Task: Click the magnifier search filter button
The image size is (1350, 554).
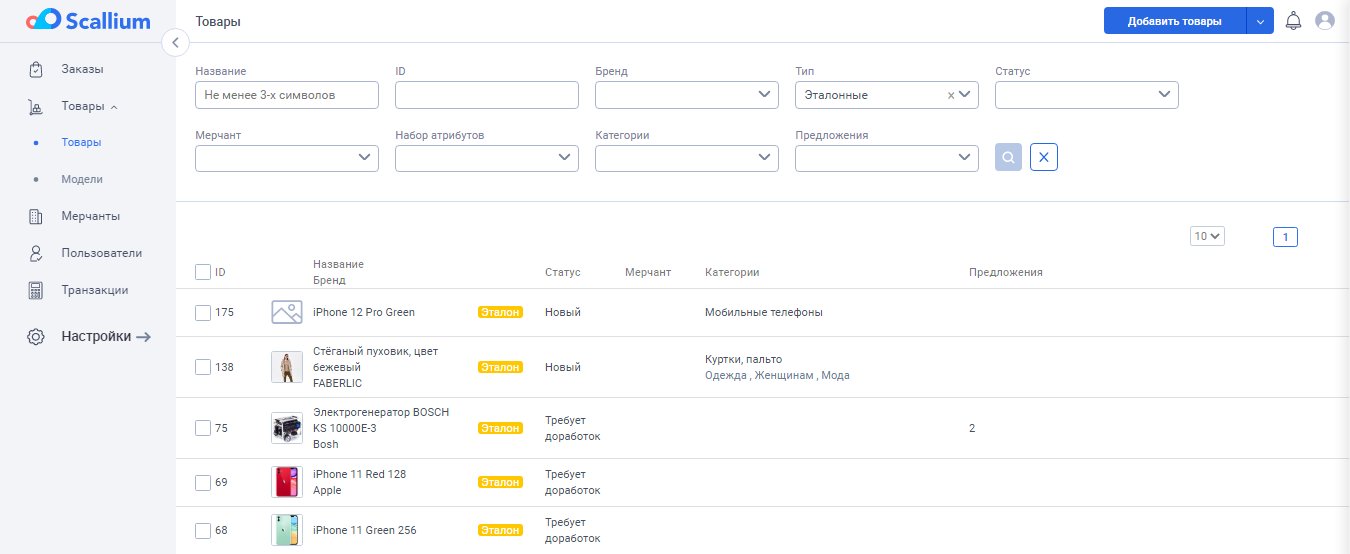Action: point(1008,157)
